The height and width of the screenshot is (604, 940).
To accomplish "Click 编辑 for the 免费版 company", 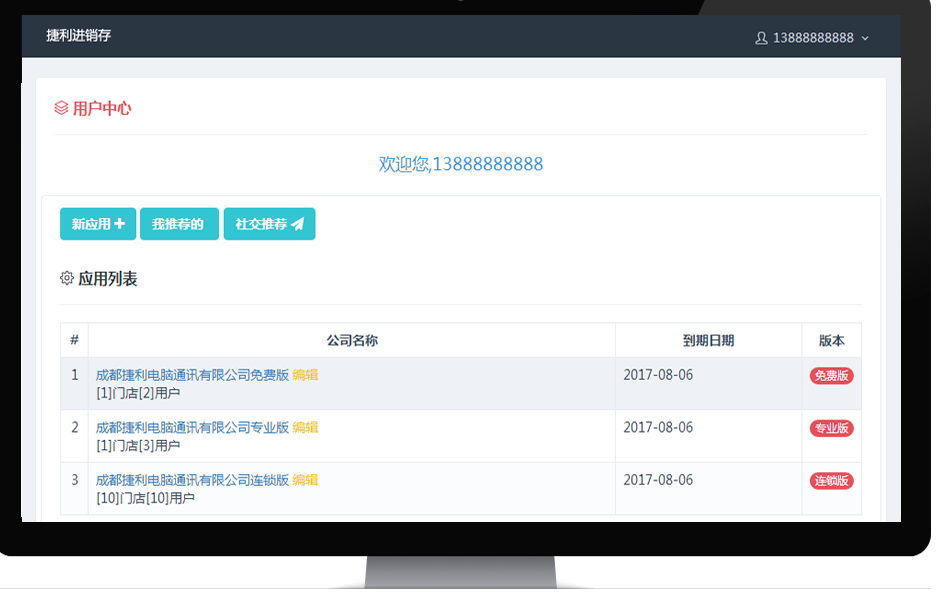I will 305,375.
